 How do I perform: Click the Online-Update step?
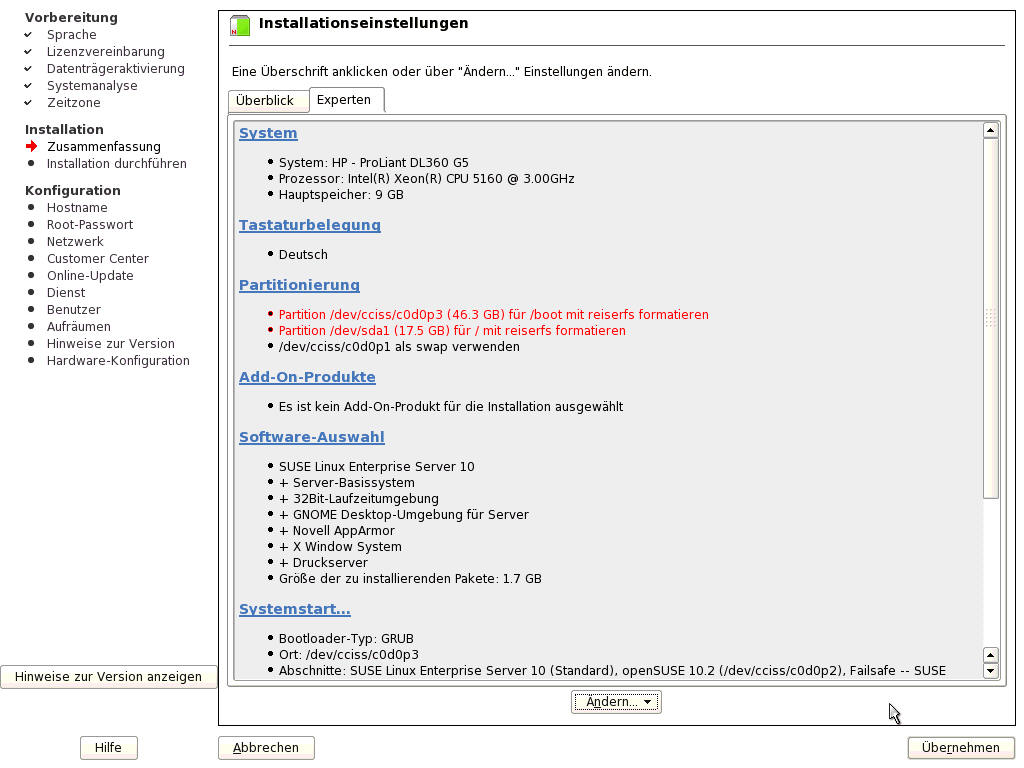tap(90, 276)
